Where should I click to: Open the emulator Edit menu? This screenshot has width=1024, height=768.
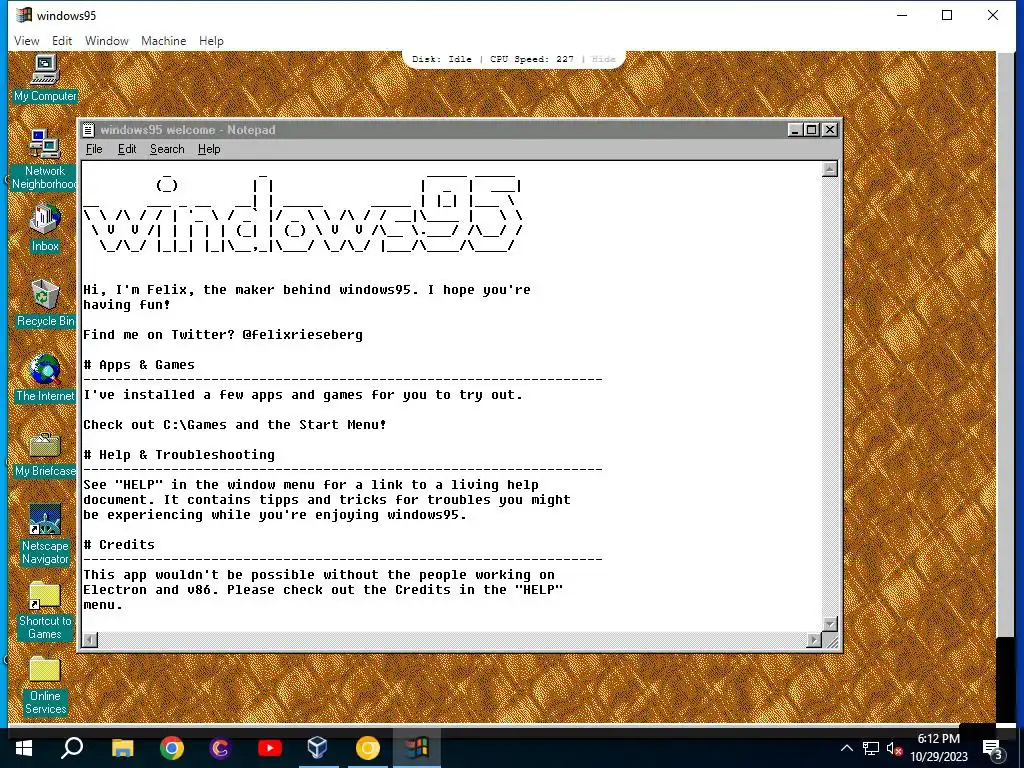[x=62, y=40]
